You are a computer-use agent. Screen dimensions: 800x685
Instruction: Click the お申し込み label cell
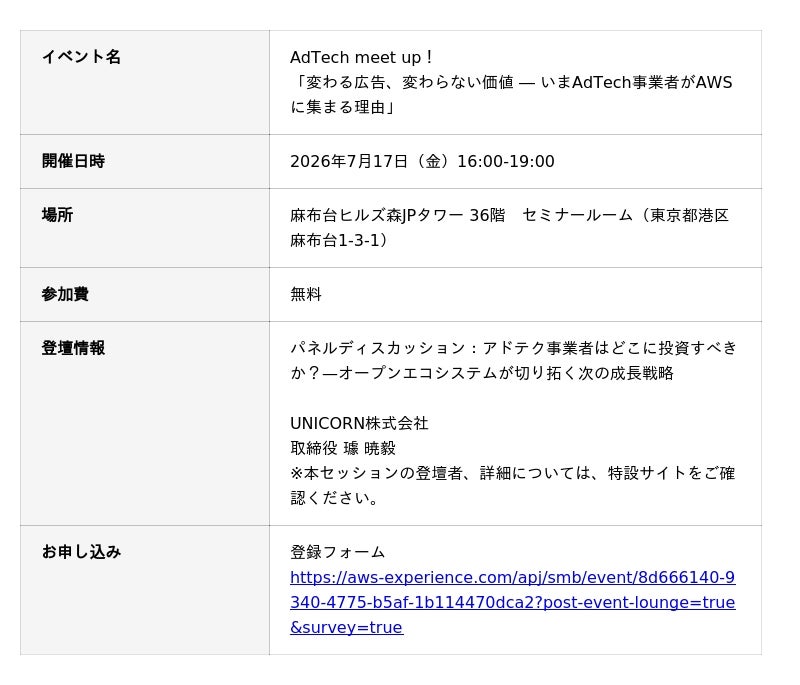click(145, 590)
